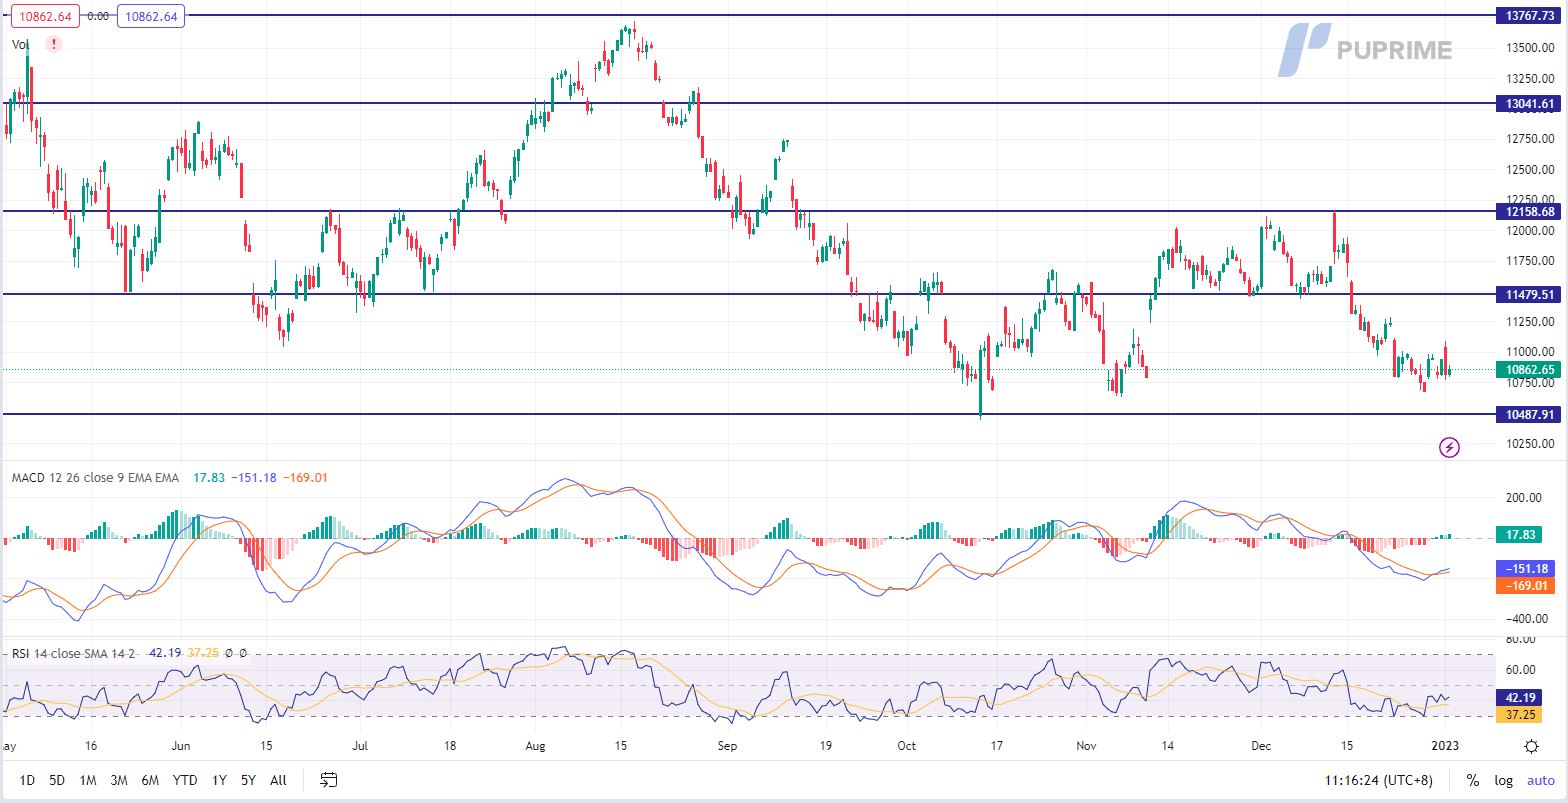1568x803 pixels.
Task: Select the 6M time range
Action: coord(150,780)
